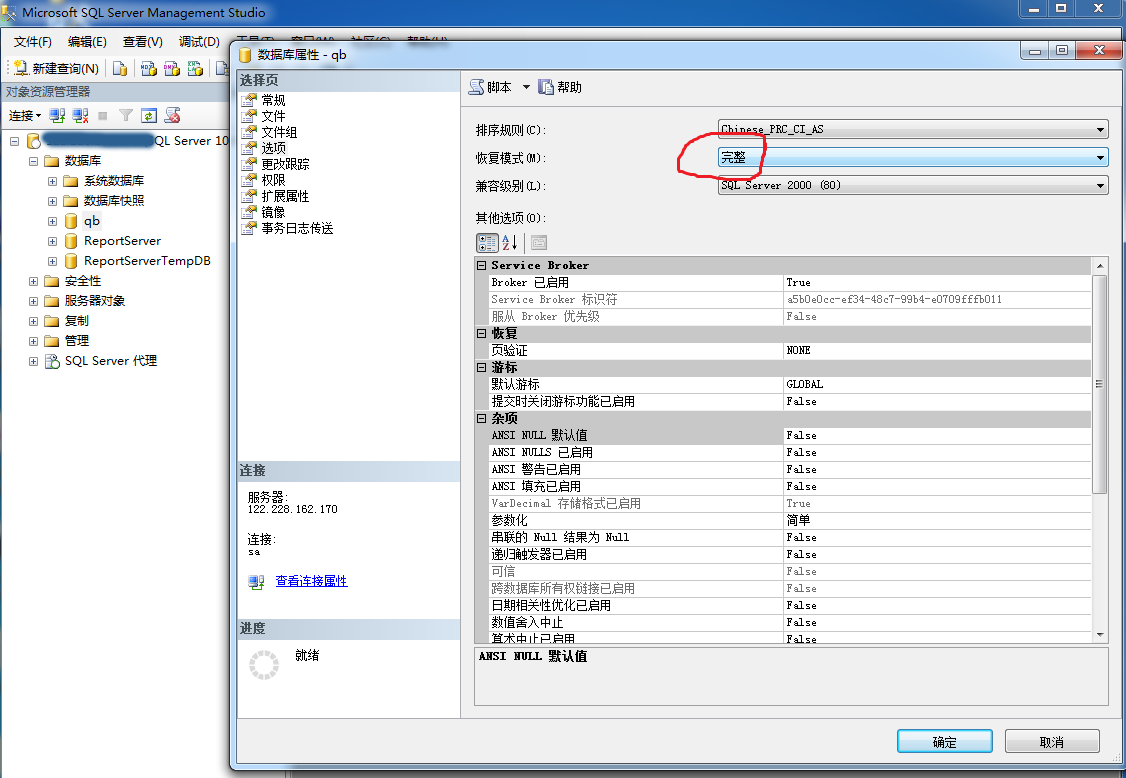Select the qb database icon
1126x778 pixels.
(71, 221)
